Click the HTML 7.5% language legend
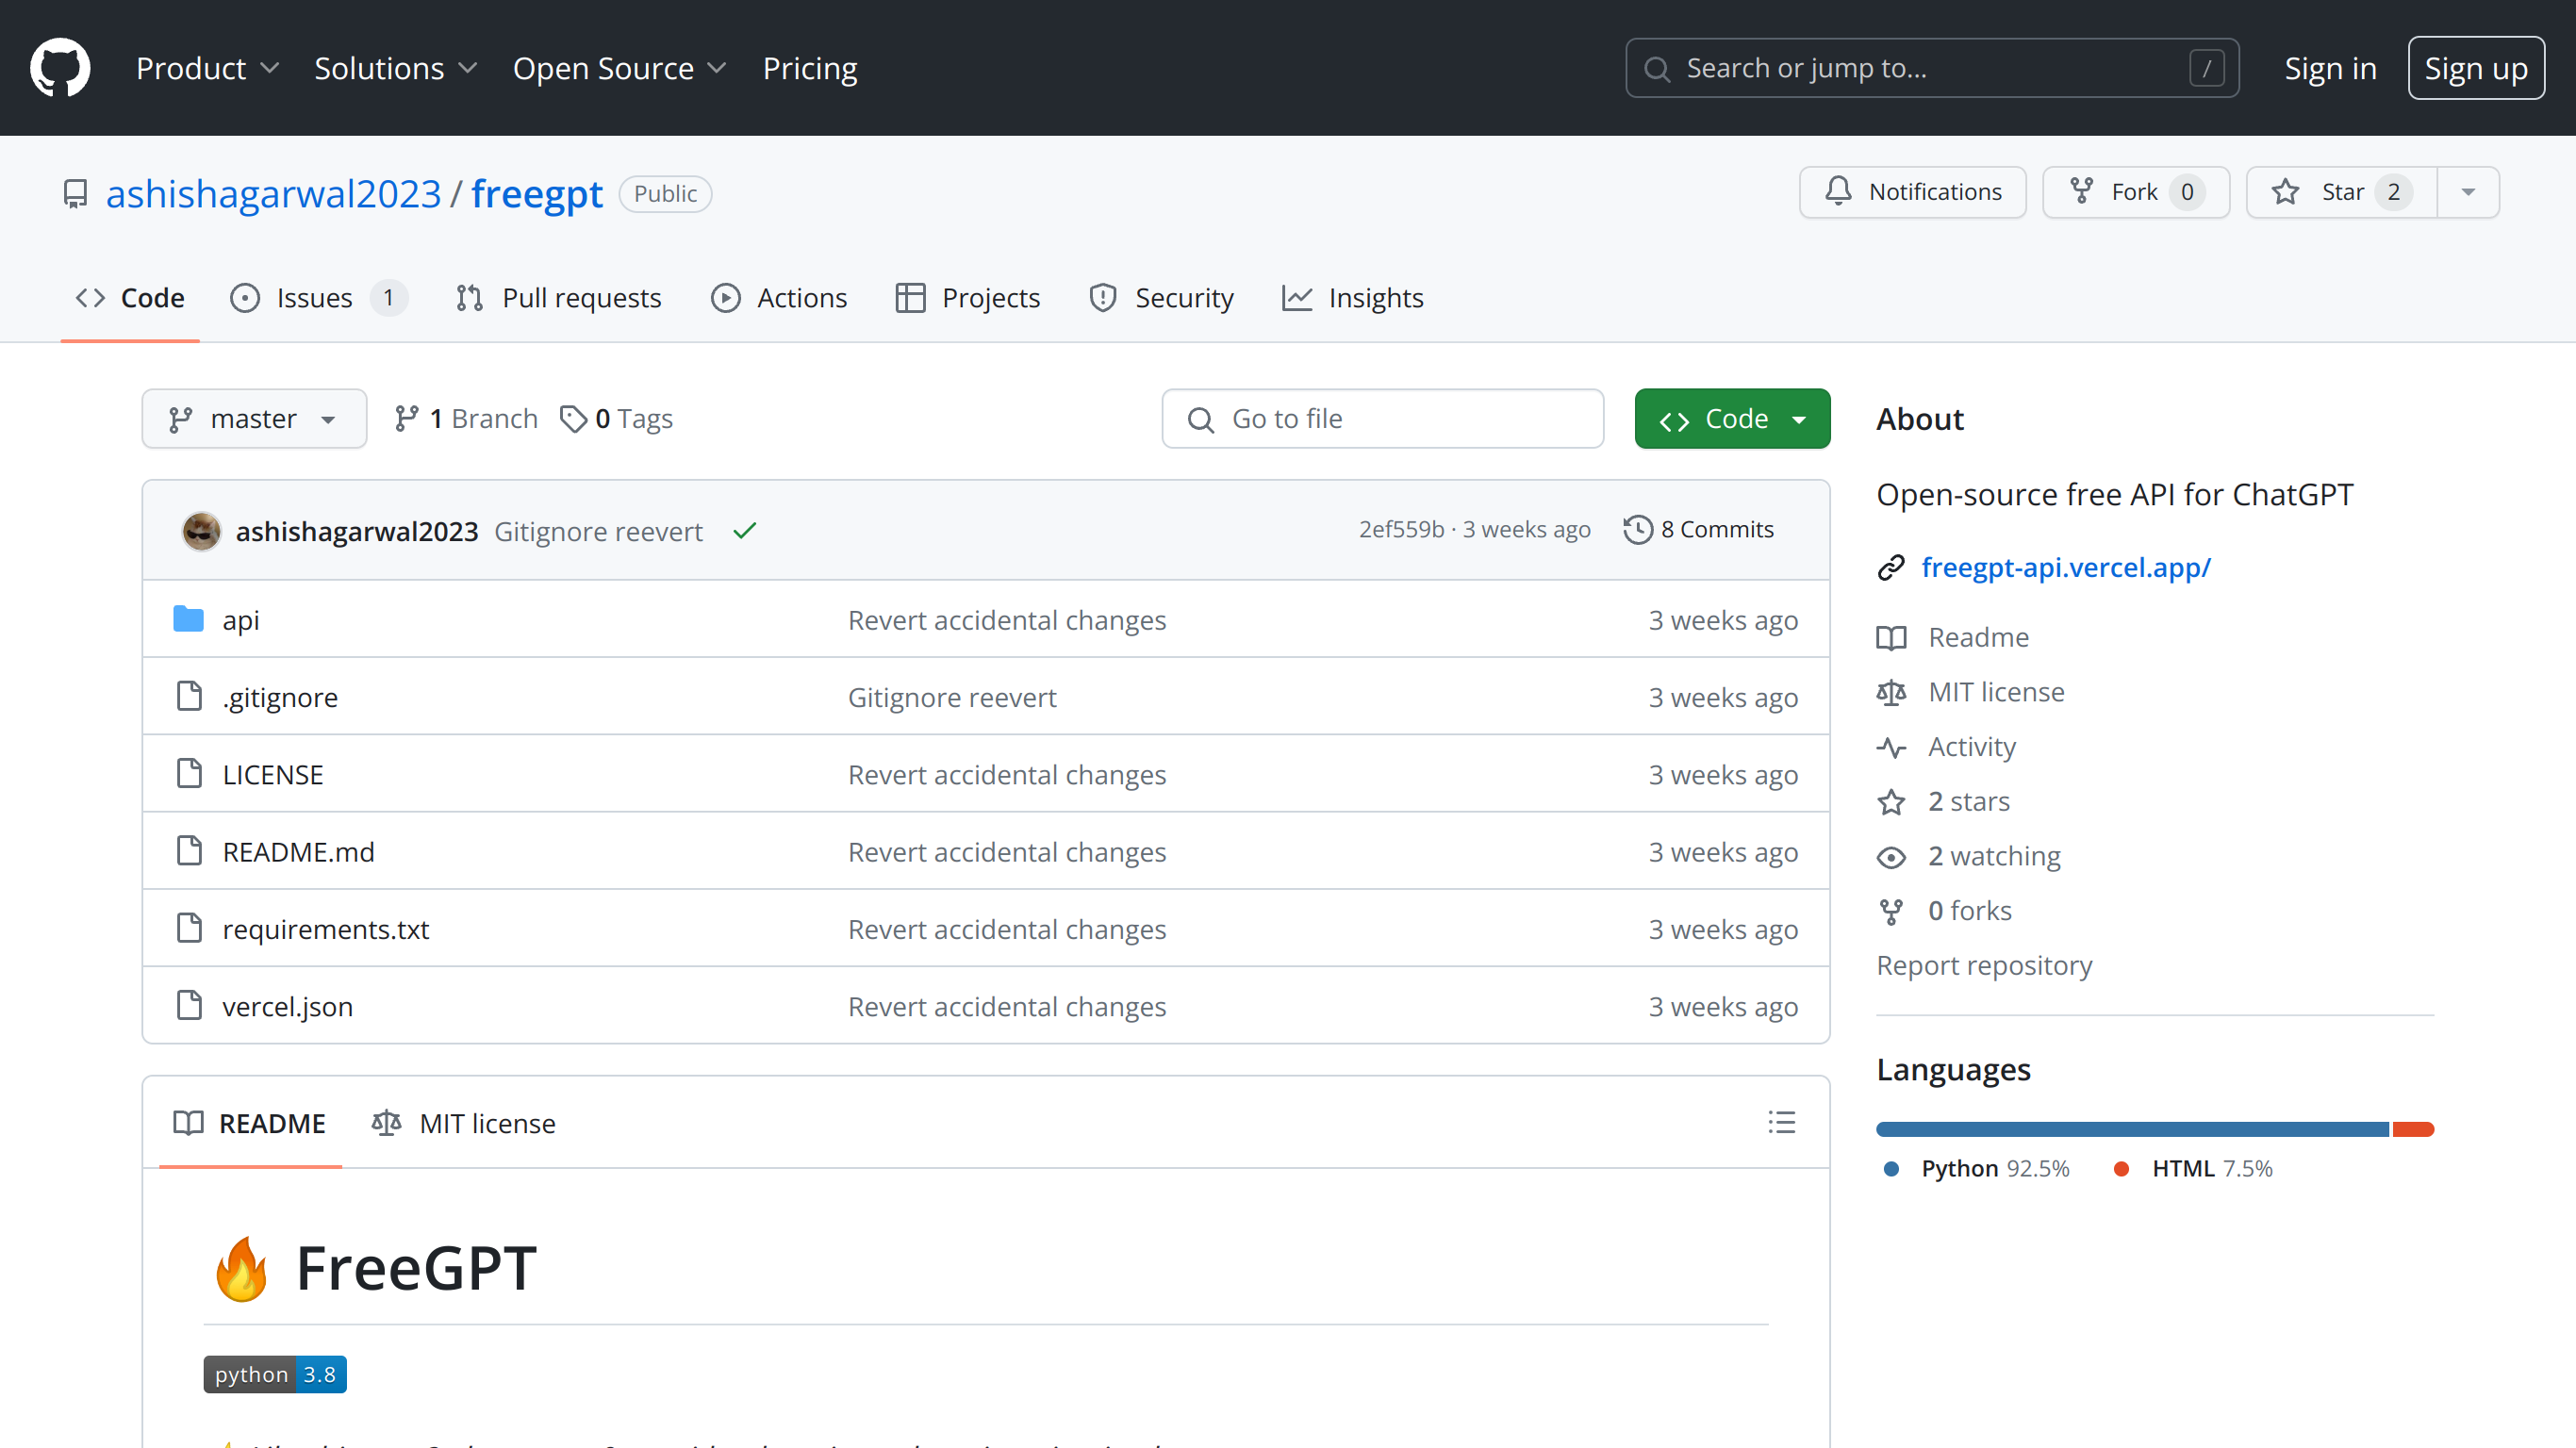 [2193, 1168]
